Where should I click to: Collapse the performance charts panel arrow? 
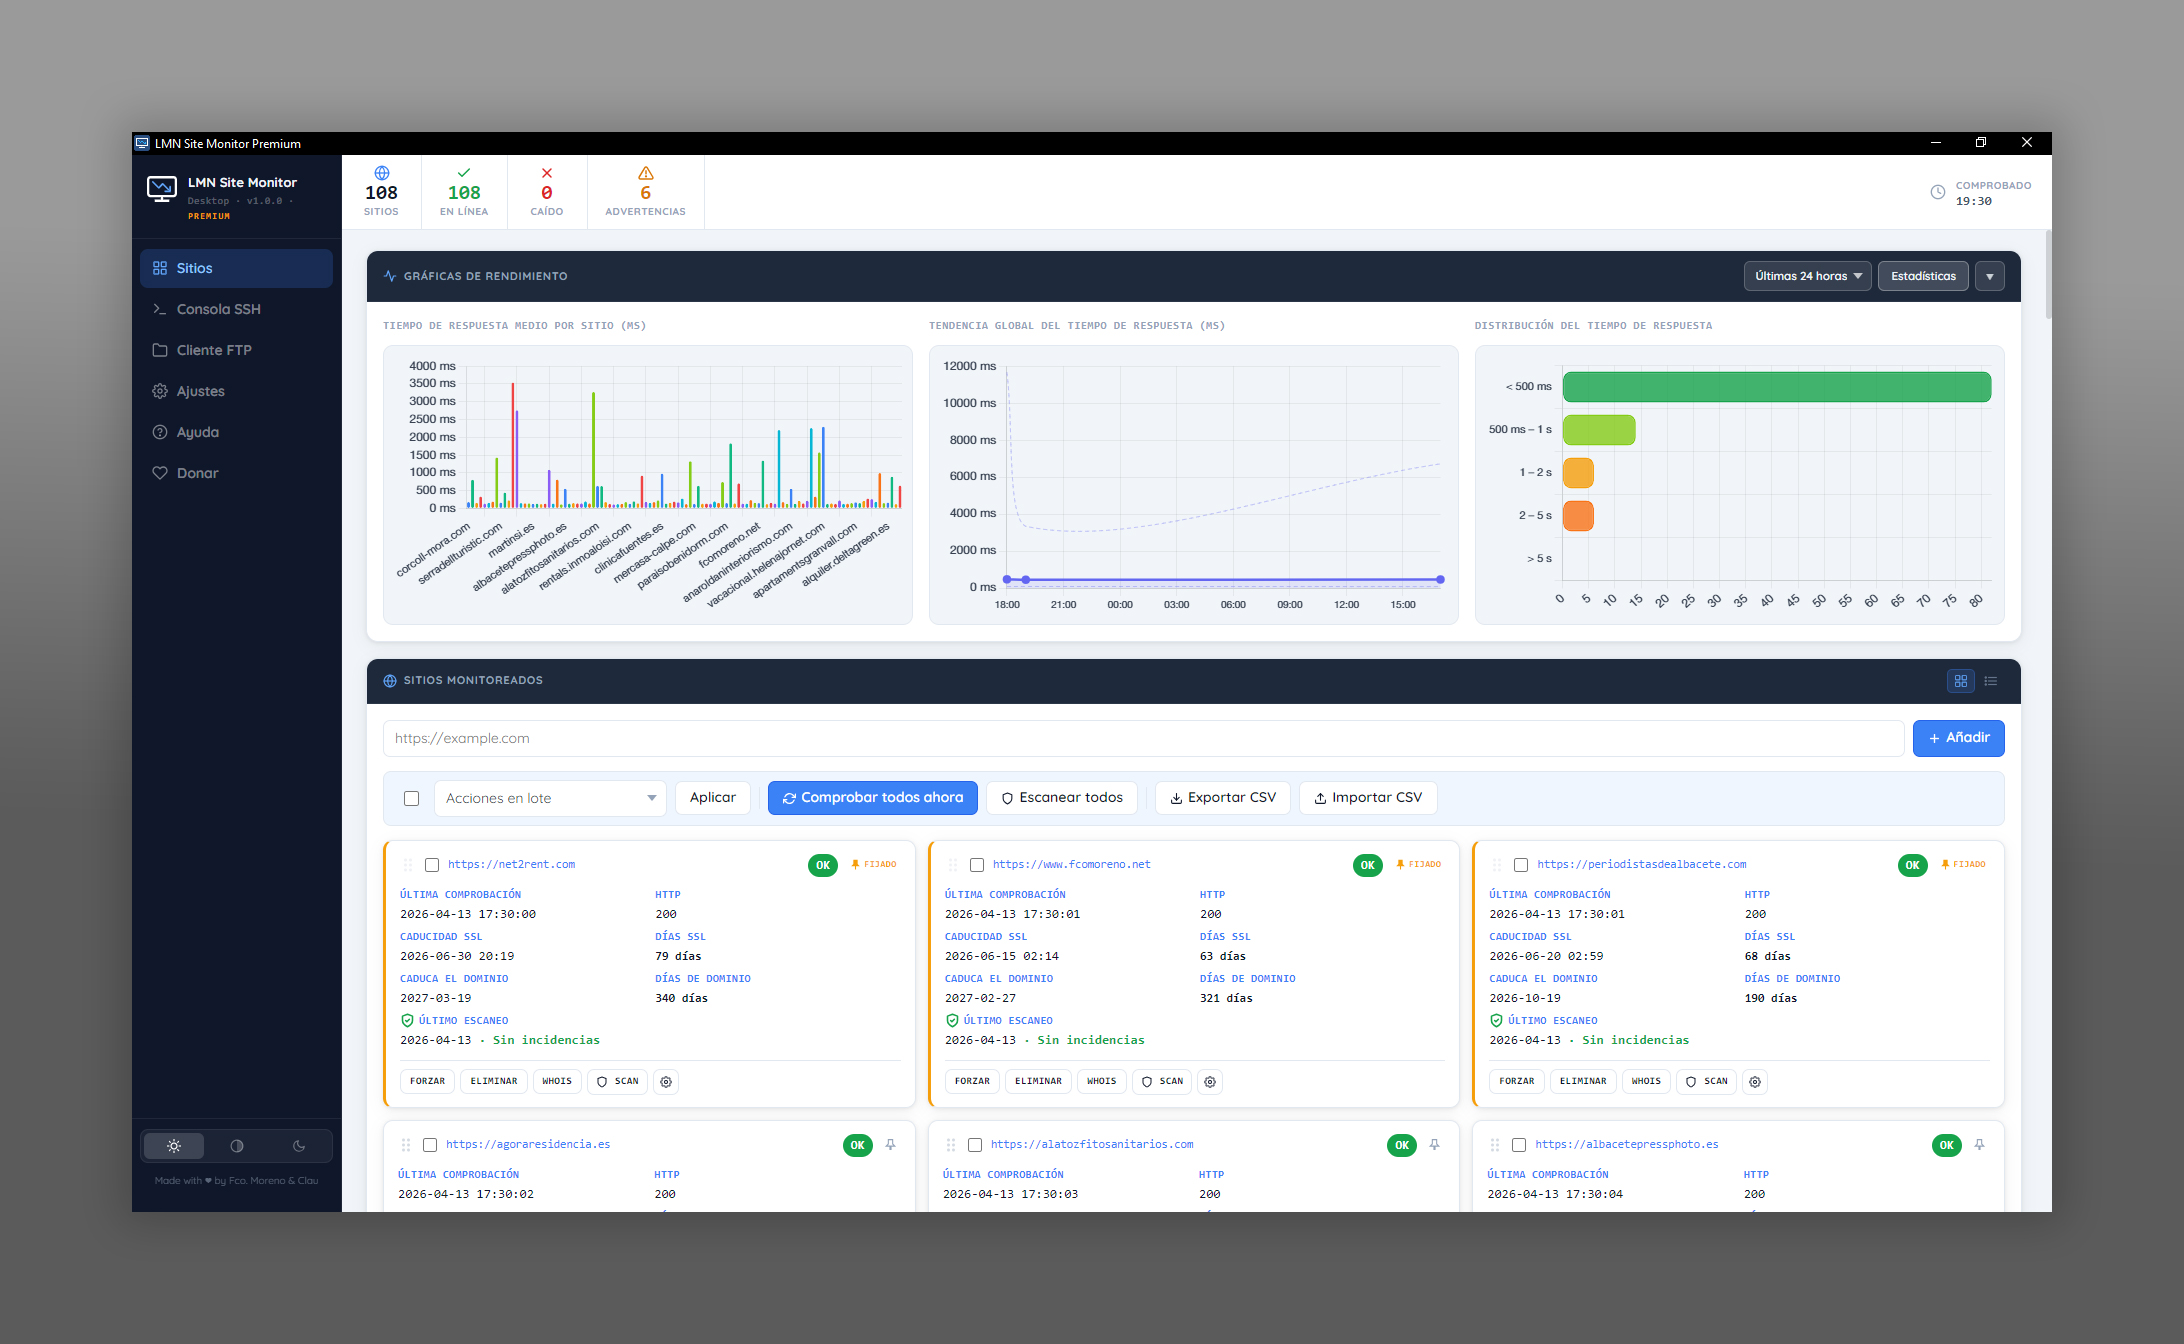pos(1989,276)
